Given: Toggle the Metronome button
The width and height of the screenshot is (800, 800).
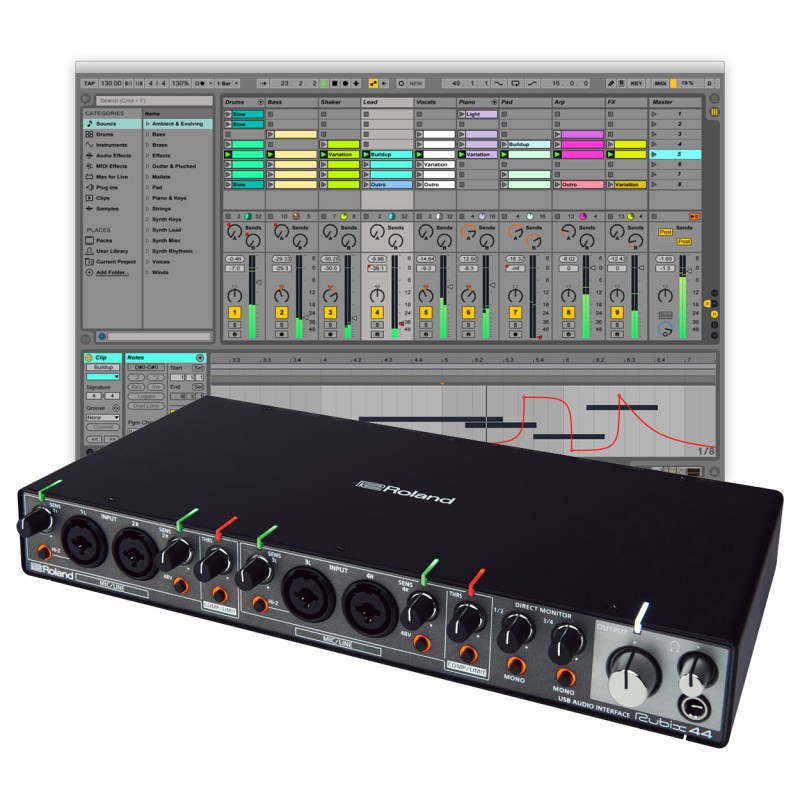Looking at the screenshot, I should [x=200, y=83].
